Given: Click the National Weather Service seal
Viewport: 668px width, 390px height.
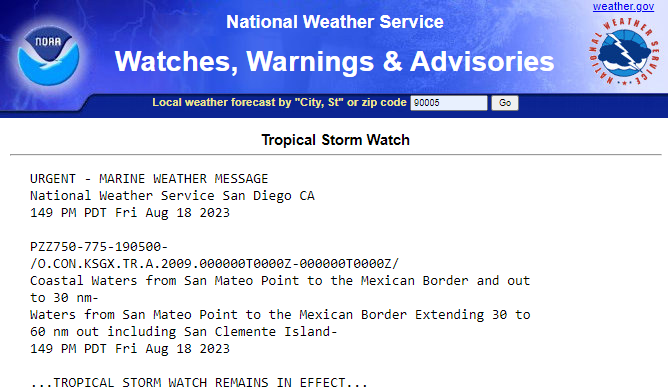Looking at the screenshot, I should click(x=624, y=52).
